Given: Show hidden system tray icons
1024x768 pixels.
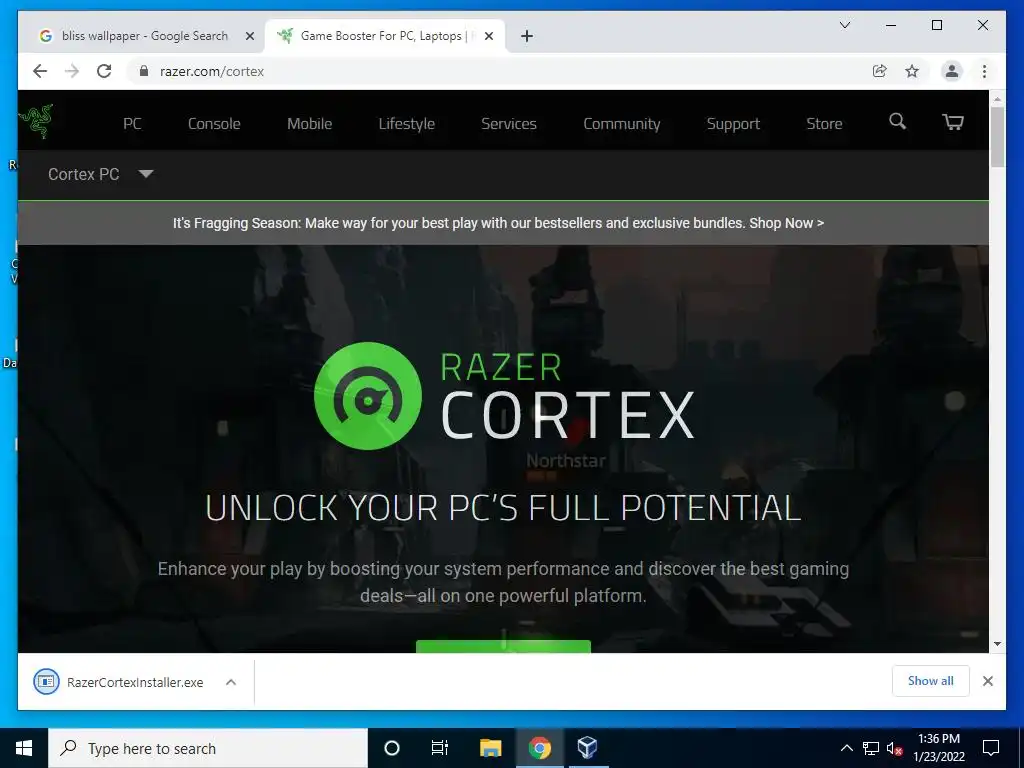Looking at the screenshot, I should (x=846, y=748).
